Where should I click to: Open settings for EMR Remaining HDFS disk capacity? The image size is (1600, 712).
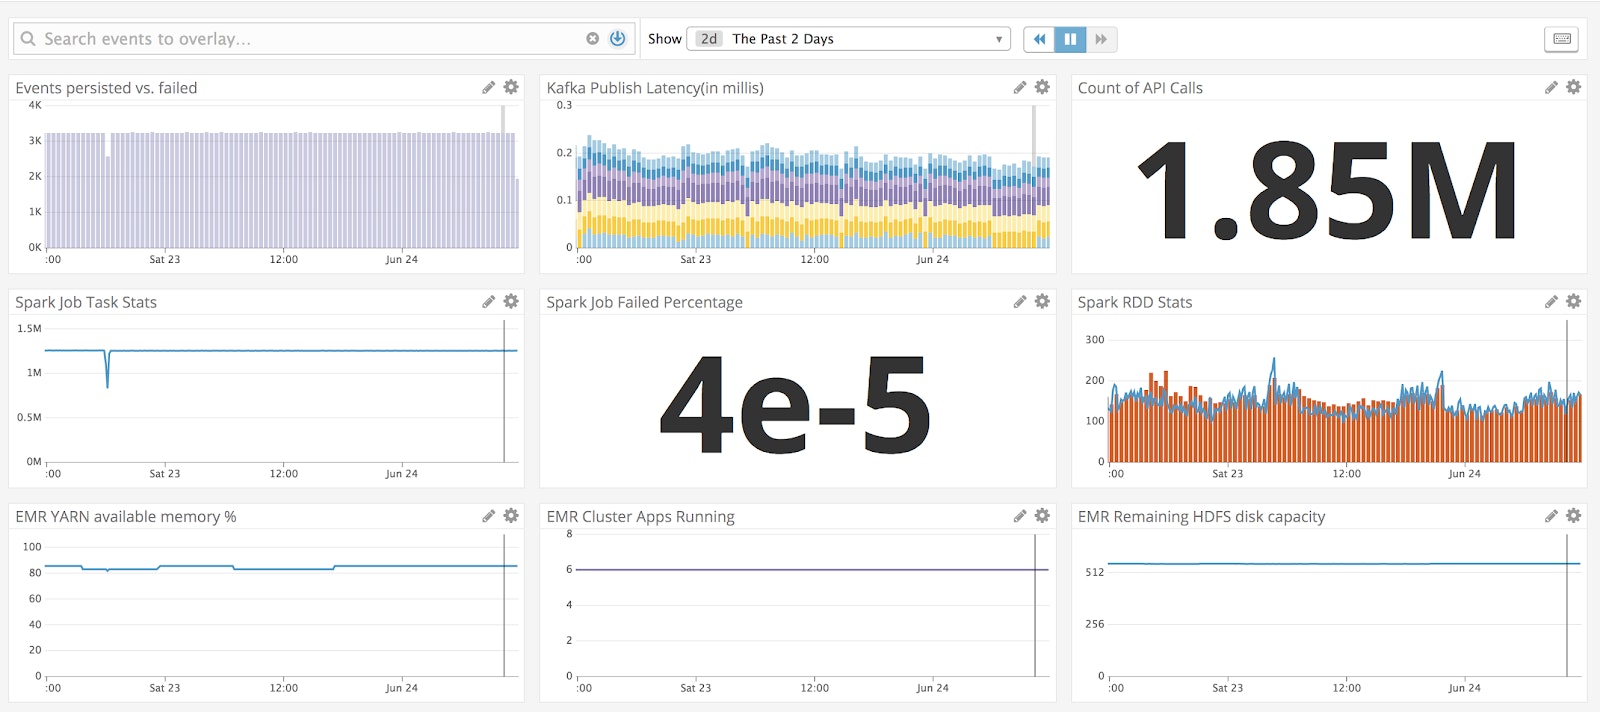pos(1573,516)
